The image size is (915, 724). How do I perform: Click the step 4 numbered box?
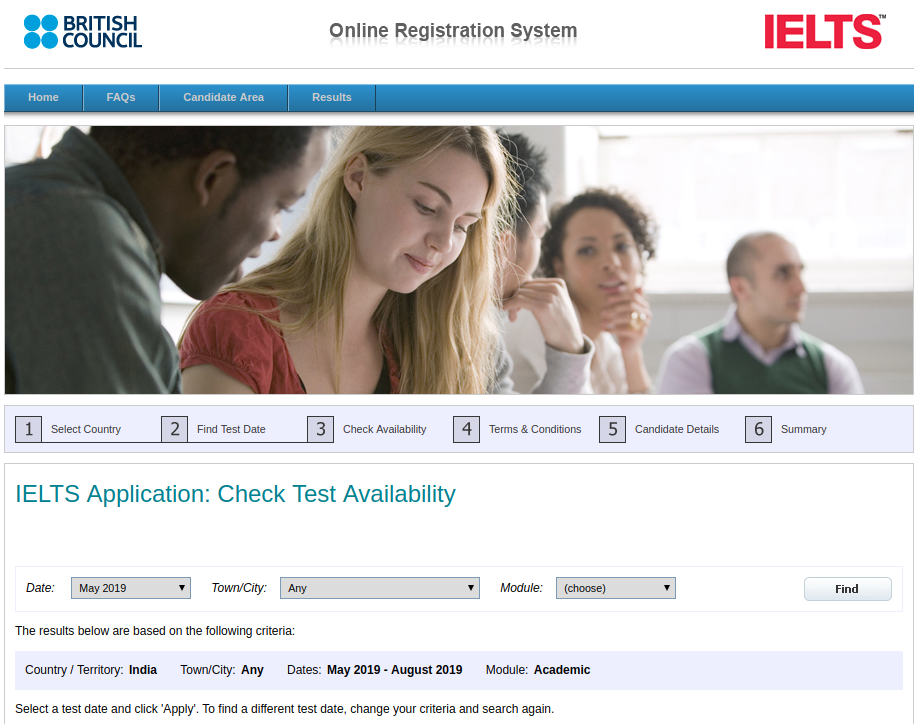(x=466, y=429)
